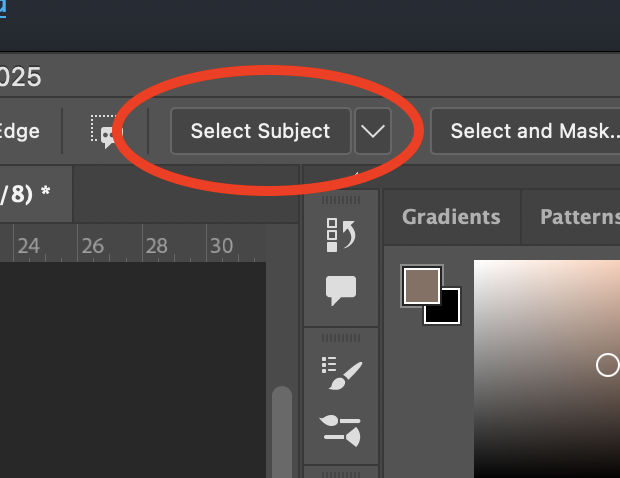The width and height of the screenshot is (620, 478).
Task: Select the document tab ending in /8) *
Action: click(28, 193)
